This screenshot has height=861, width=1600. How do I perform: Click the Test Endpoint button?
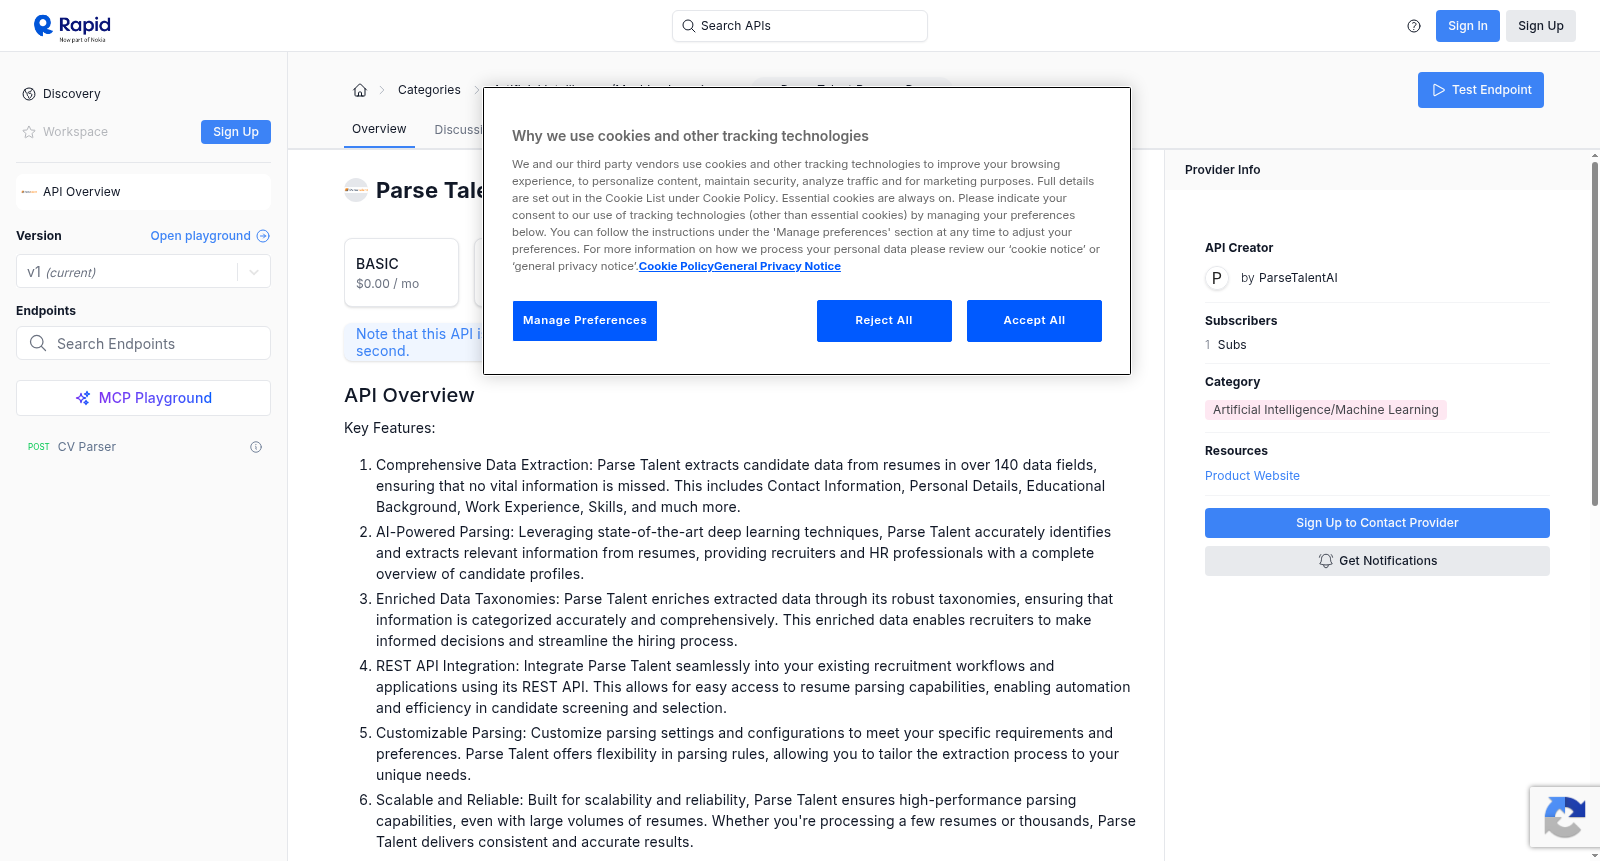[1480, 90]
